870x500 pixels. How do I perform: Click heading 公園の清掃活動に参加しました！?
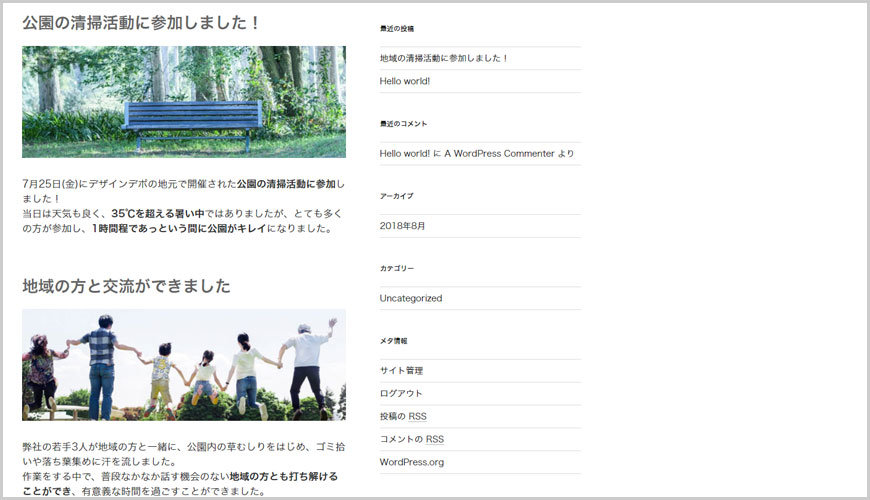pos(141,23)
